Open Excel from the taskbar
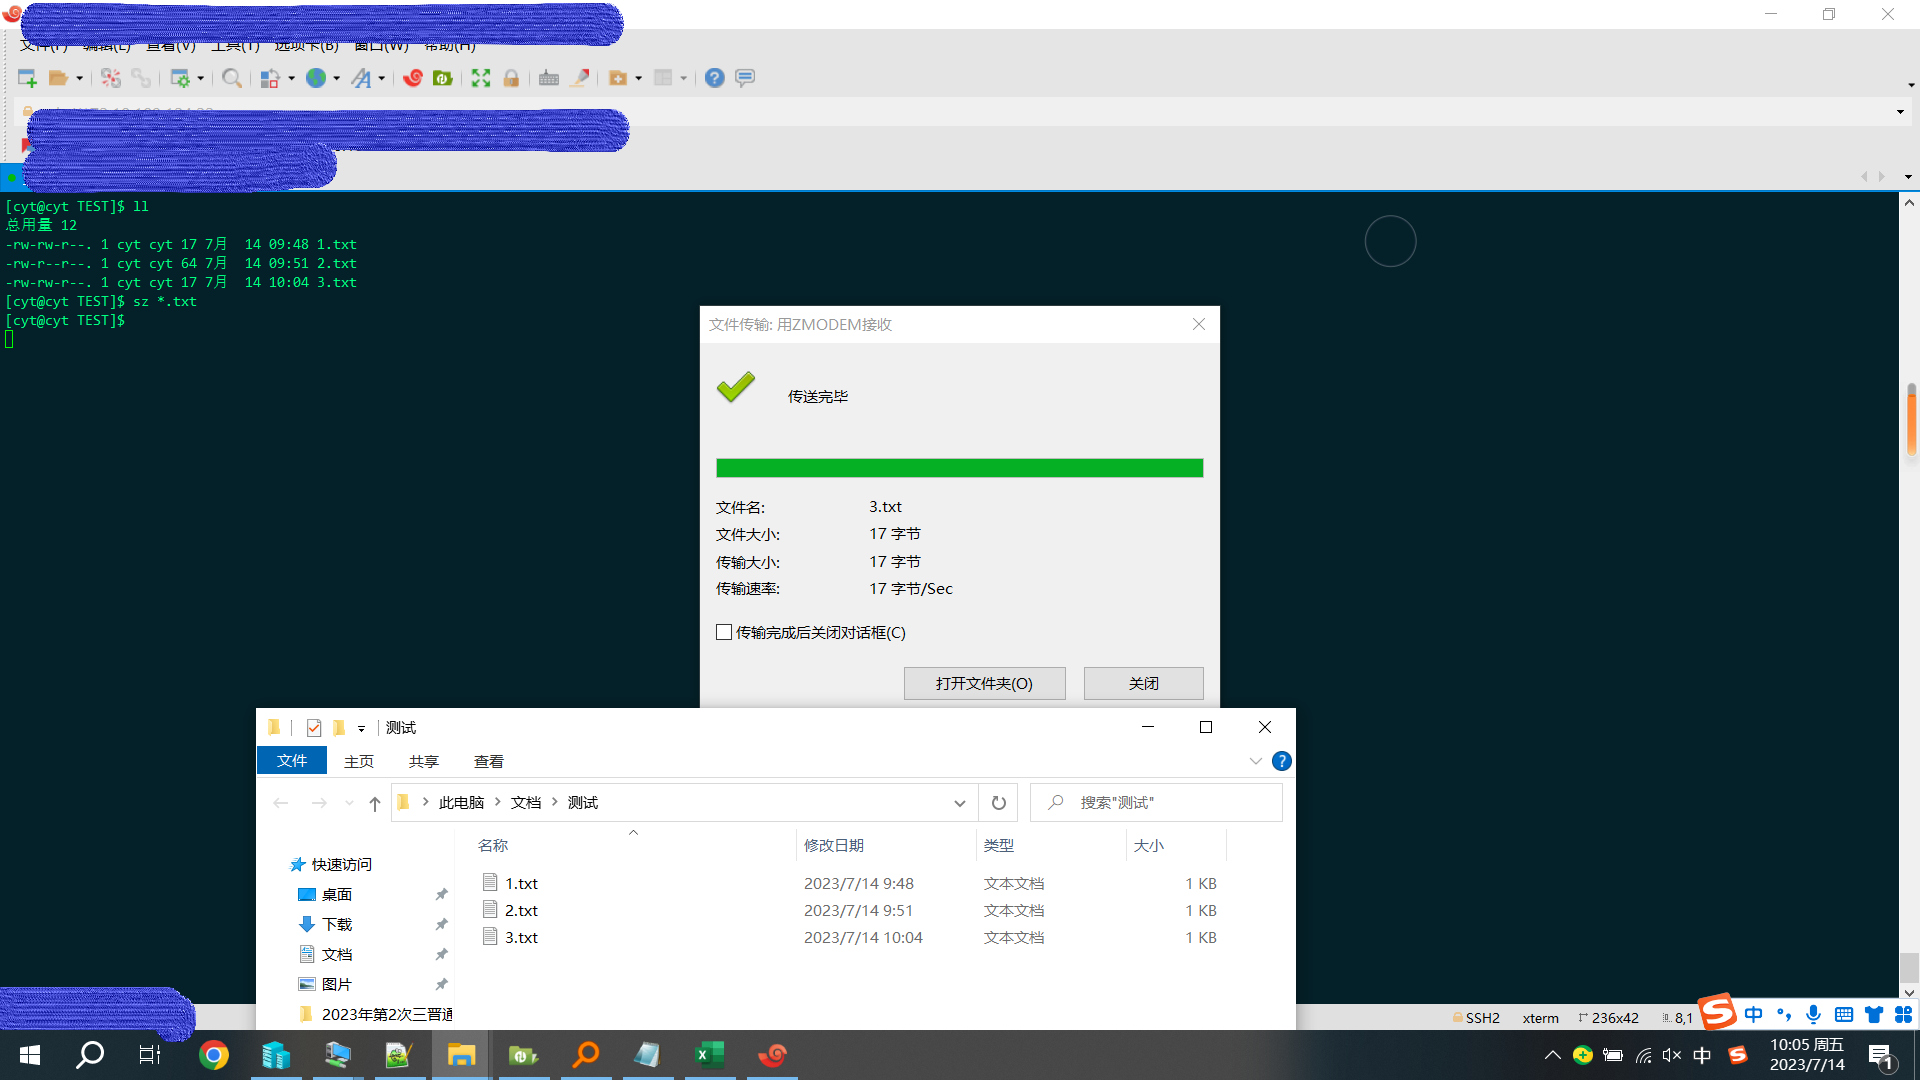 pyautogui.click(x=710, y=1055)
